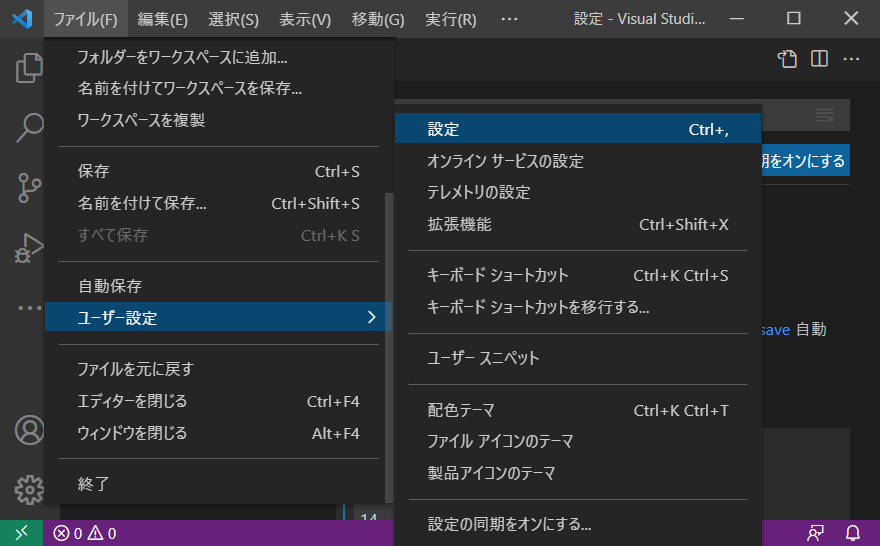Open テレメトリの設定
The width and height of the screenshot is (880, 546).
coord(578,192)
